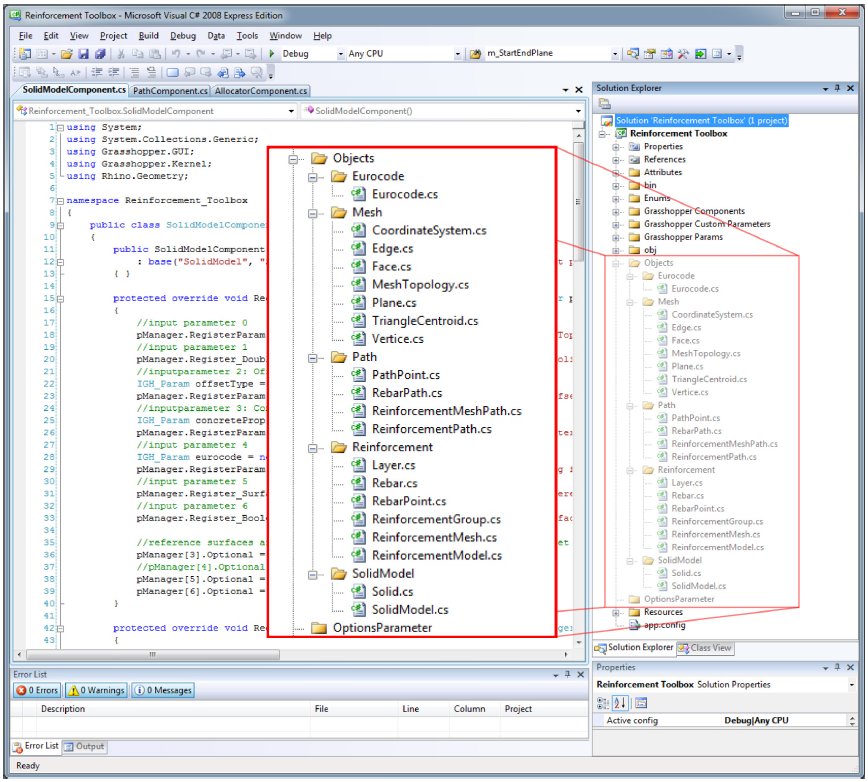Select the Grasshopper Params folder

click(683, 237)
